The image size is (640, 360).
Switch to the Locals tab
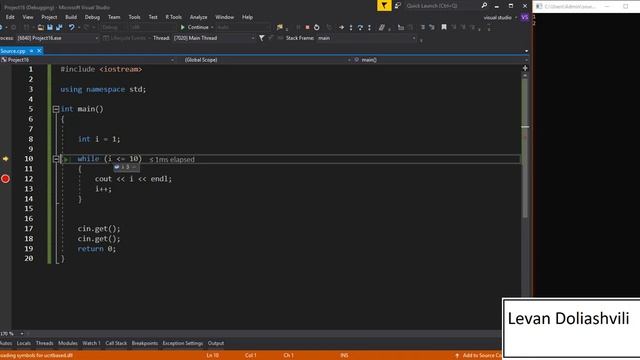click(24, 343)
